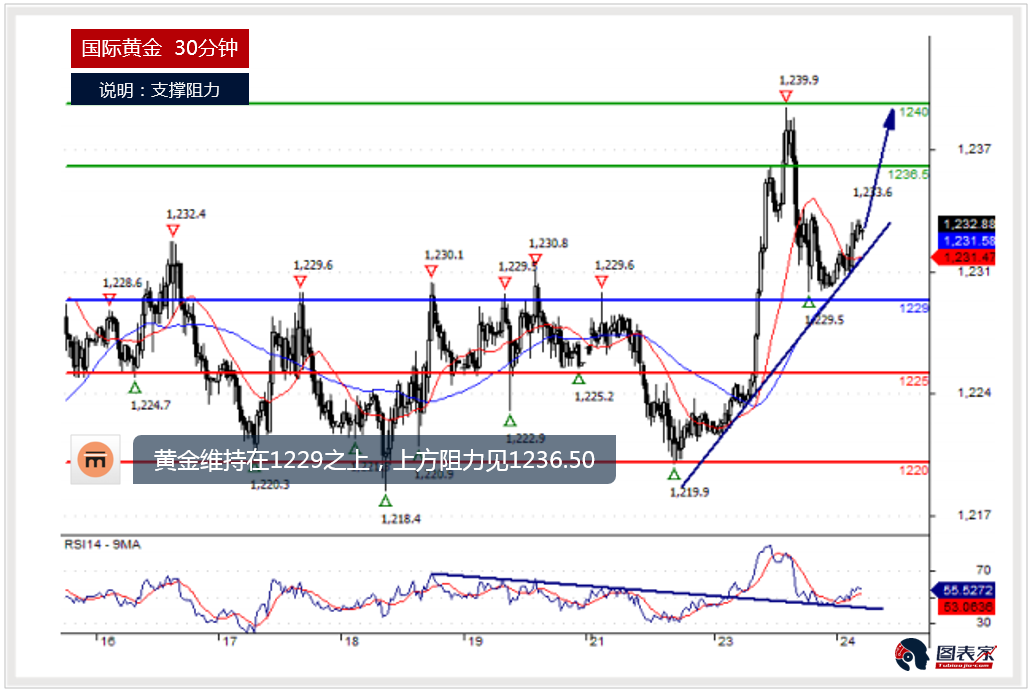Select the dark label 说明：支撑阻力
The image size is (1031, 693).
pos(160,89)
